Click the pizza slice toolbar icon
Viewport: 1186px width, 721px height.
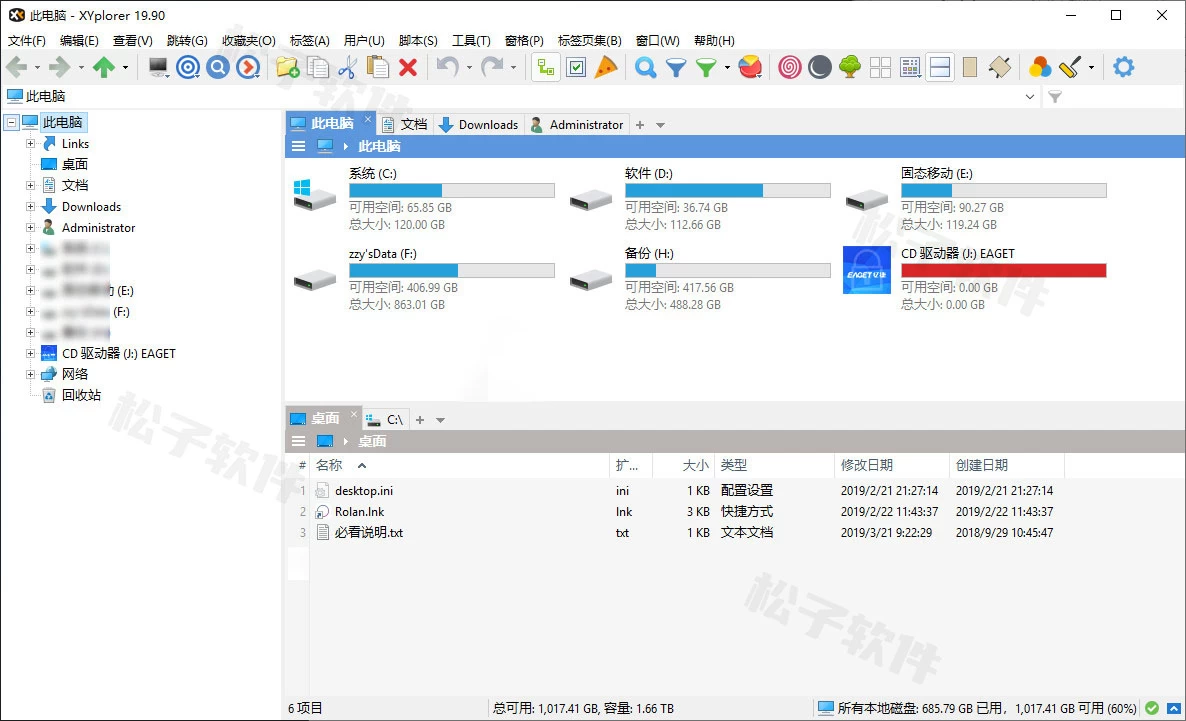[x=606, y=67]
